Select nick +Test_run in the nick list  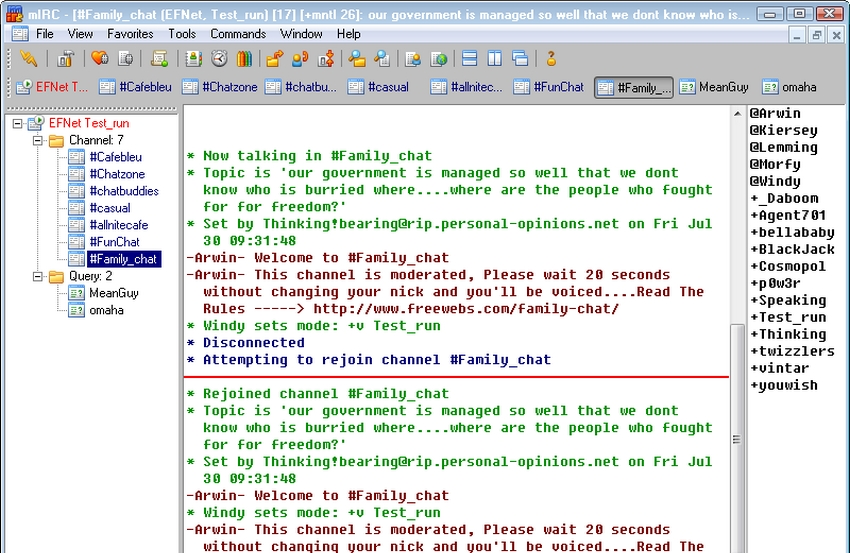click(x=788, y=318)
